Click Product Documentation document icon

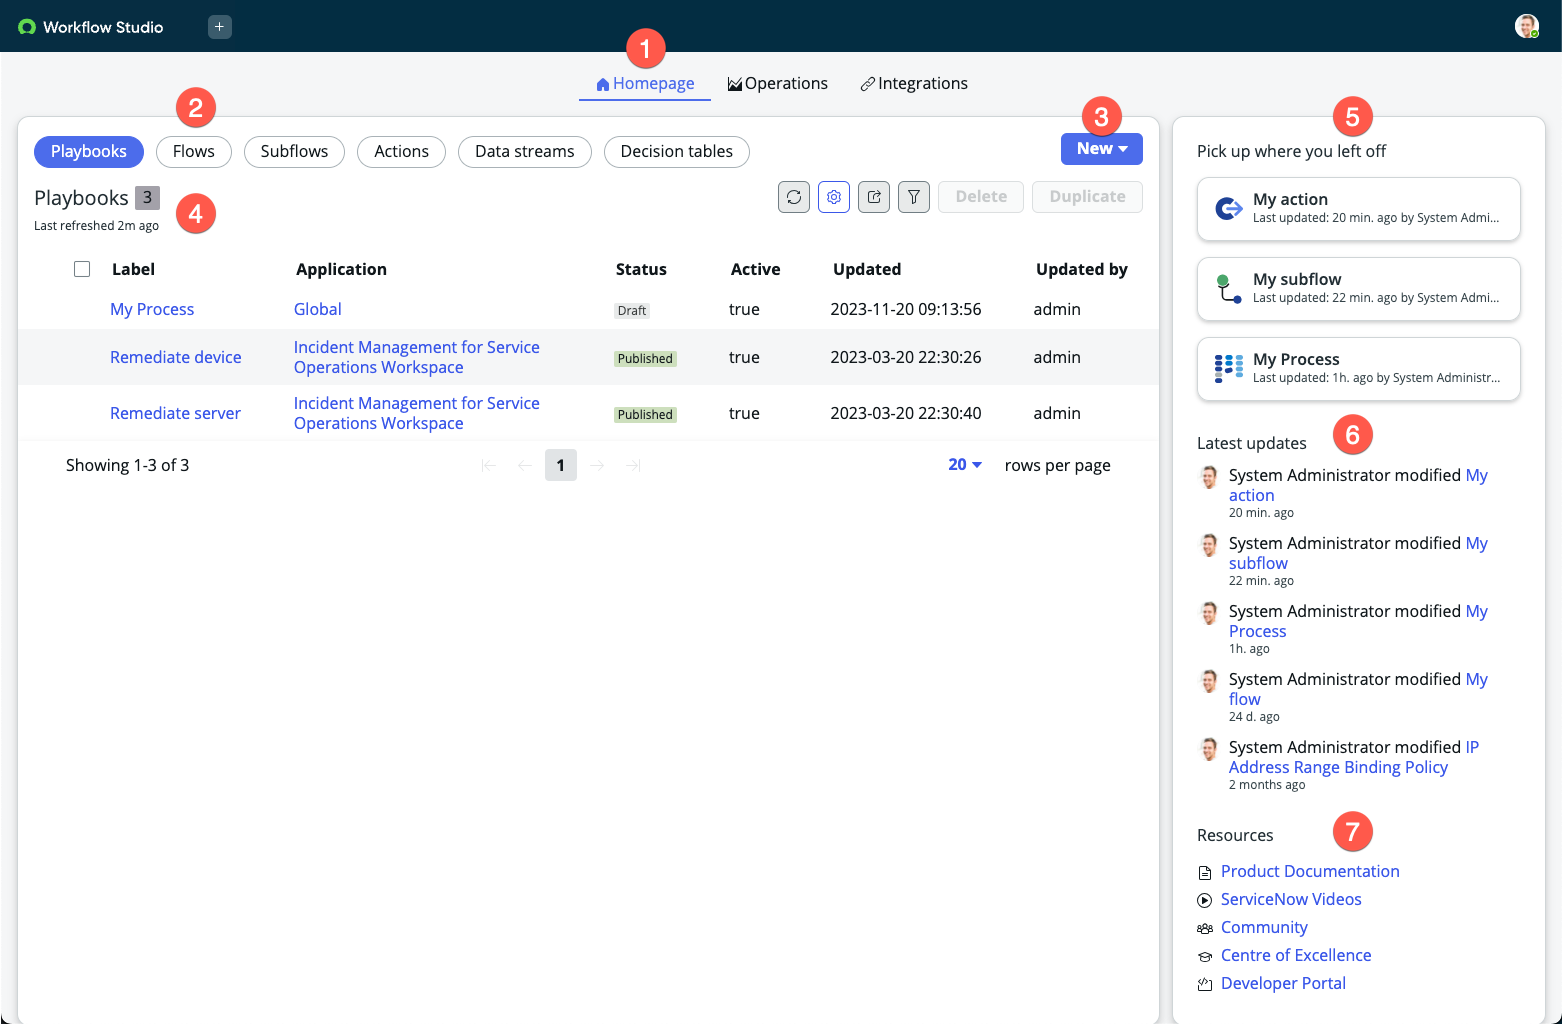coord(1205,873)
